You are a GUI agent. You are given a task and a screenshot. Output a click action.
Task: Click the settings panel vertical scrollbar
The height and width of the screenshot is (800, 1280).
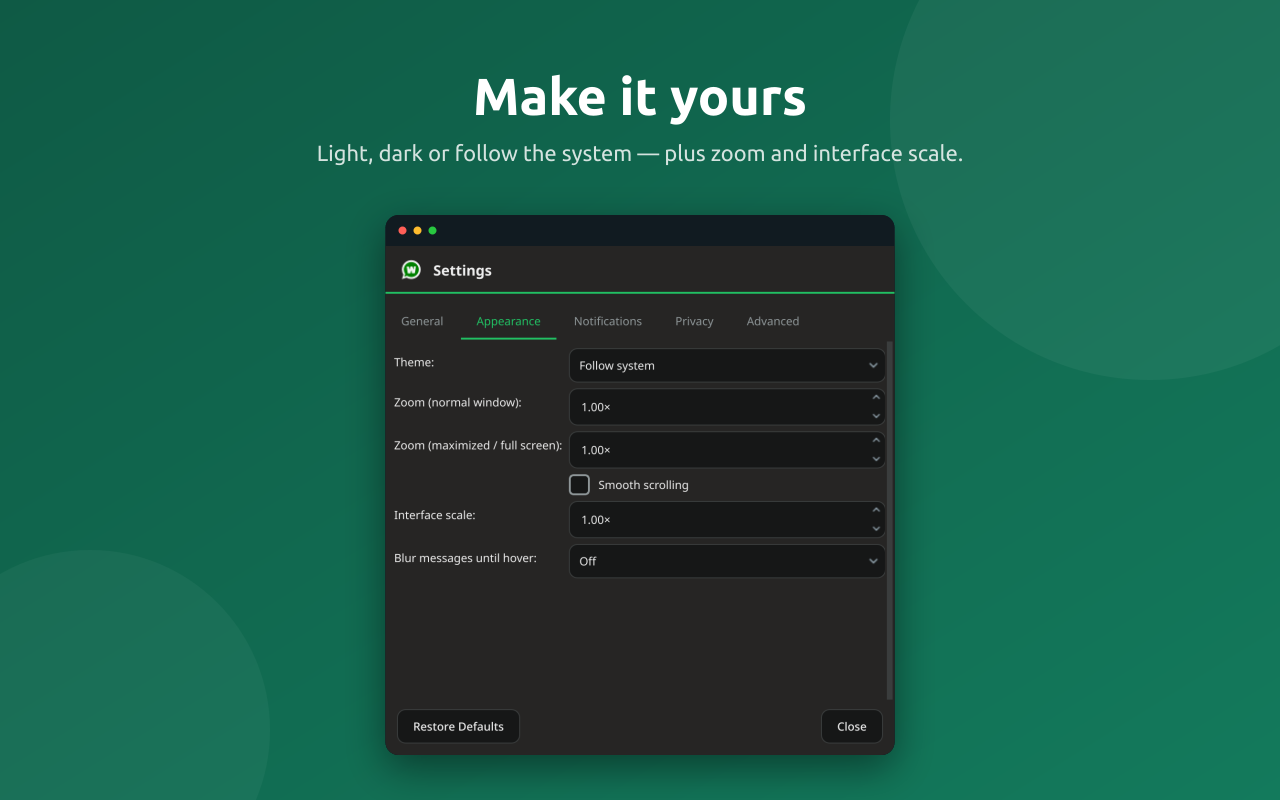[x=890, y=520]
